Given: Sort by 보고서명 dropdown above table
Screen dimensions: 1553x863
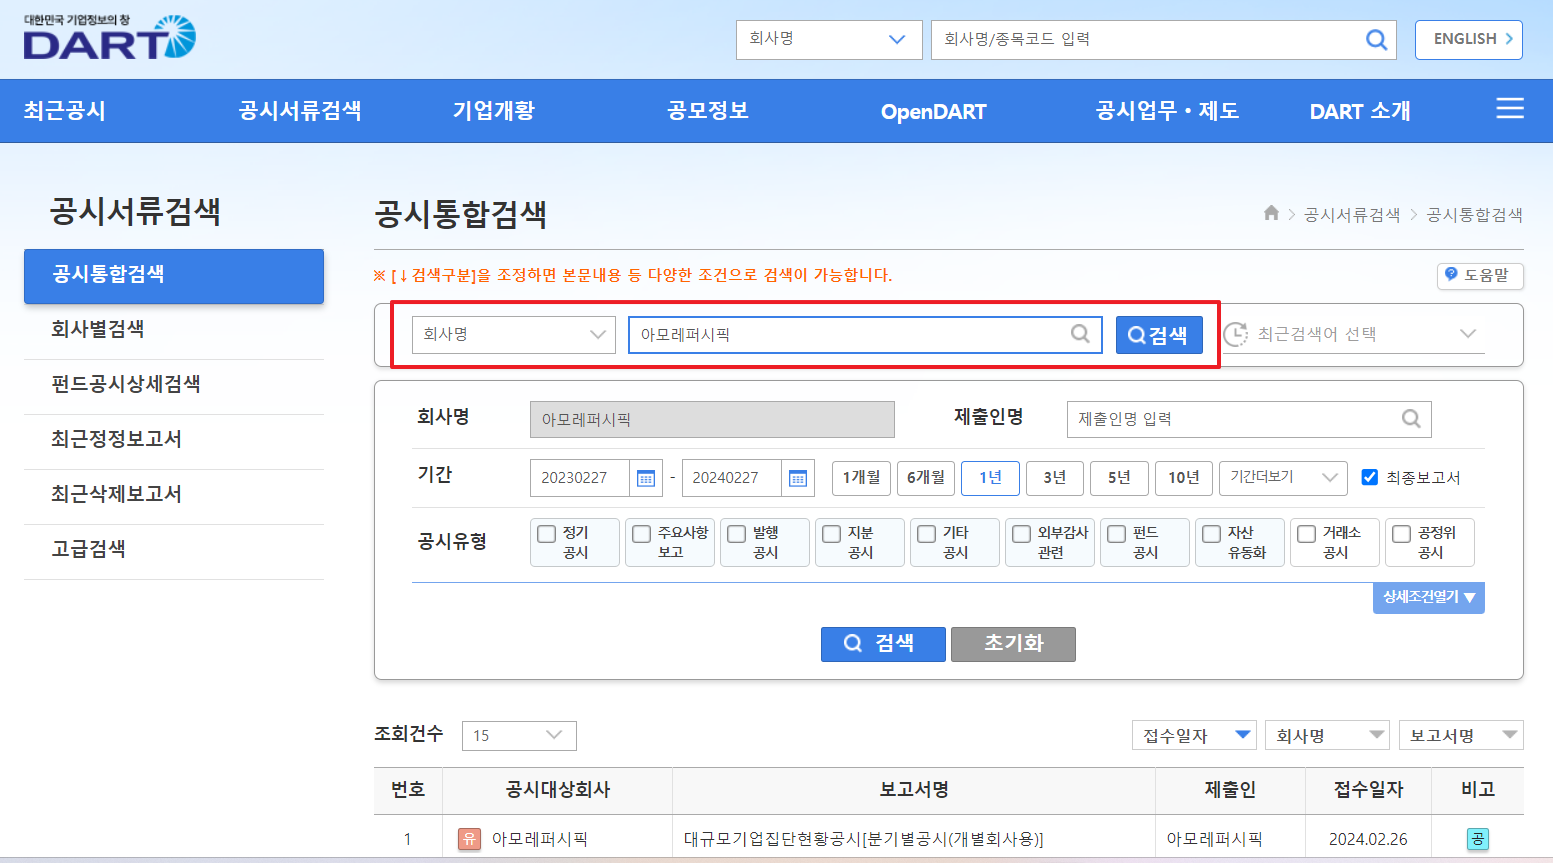Looking at the screenshot, I should [1461, 735].
